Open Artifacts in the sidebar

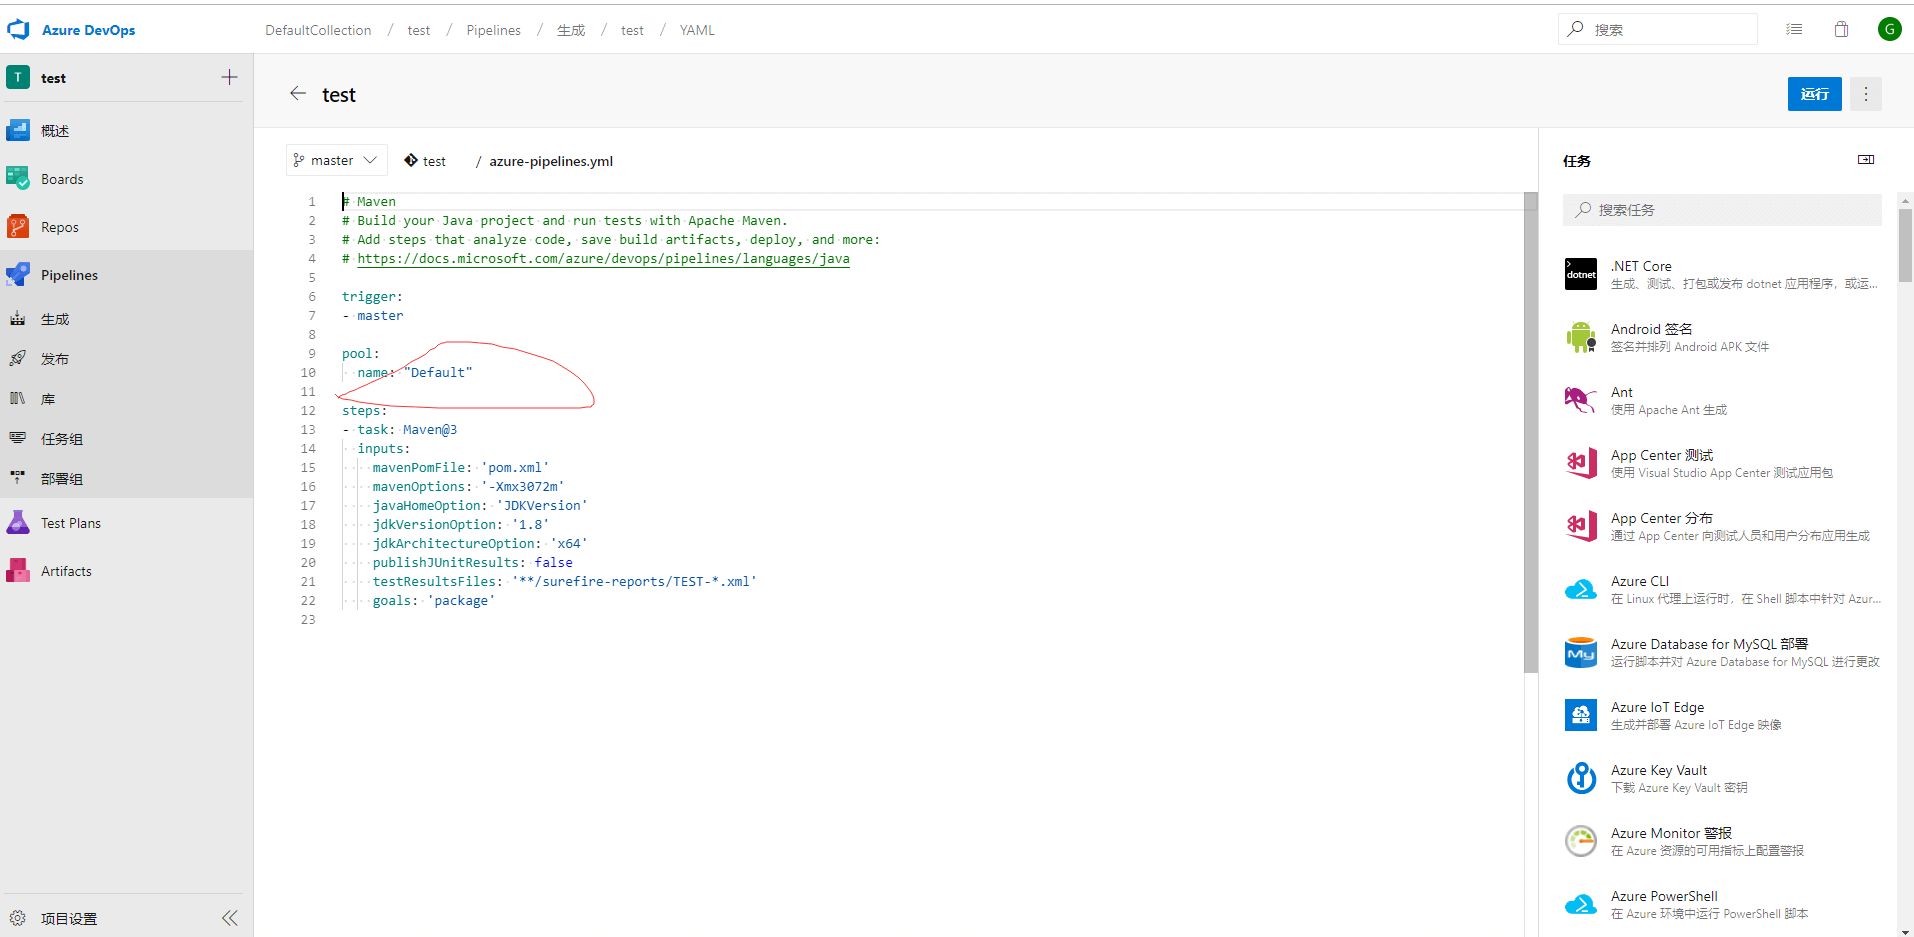pos(66,571)
